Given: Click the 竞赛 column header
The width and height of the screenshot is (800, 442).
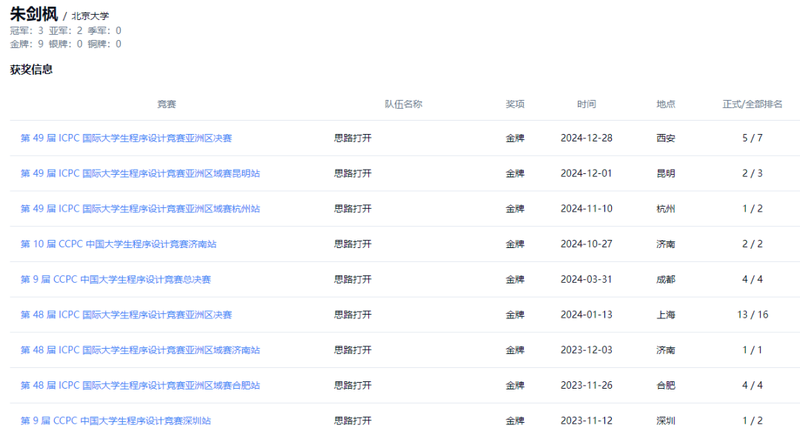Looking at the screenshot, I should click(166, 104).
